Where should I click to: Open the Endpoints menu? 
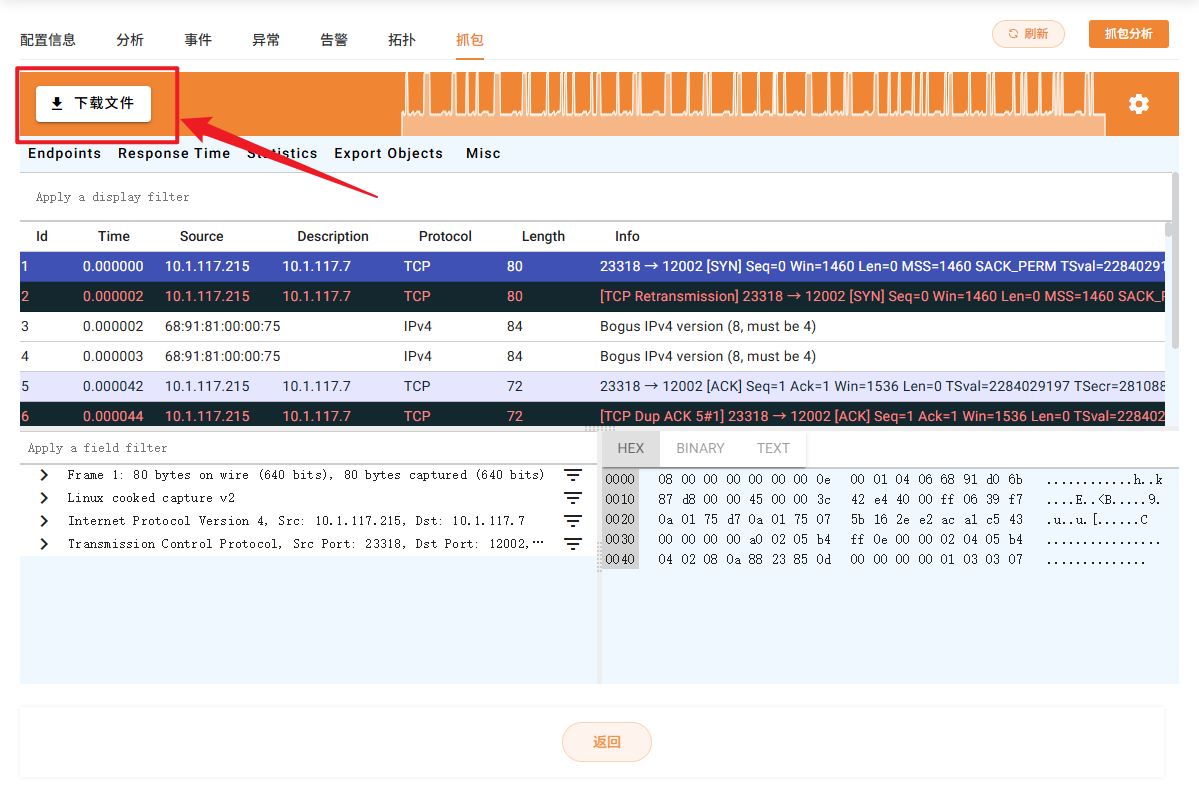pyautogui.click(x=64, y=154)
